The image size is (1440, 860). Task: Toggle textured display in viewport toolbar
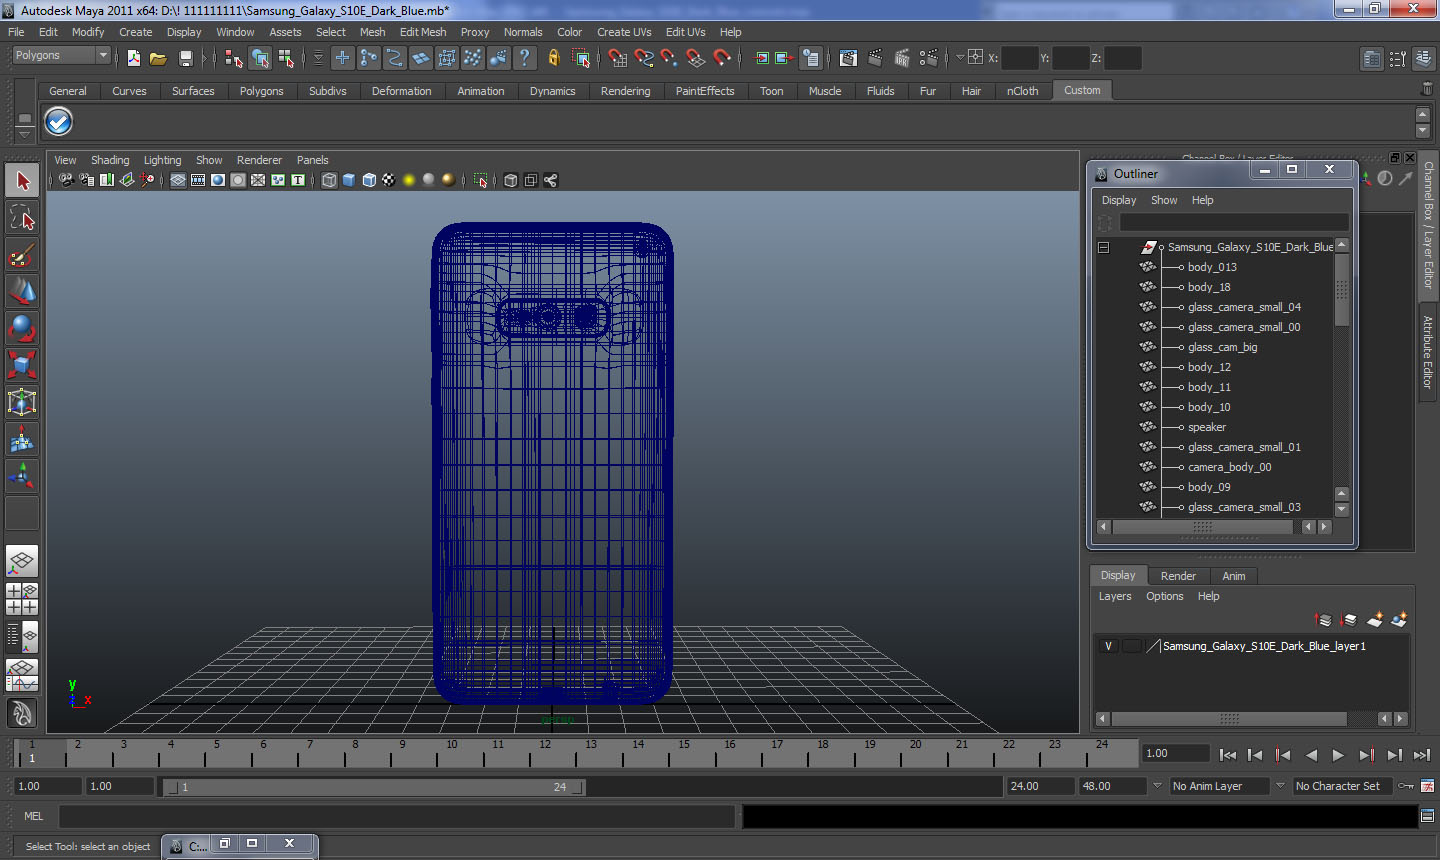(389, 180)
